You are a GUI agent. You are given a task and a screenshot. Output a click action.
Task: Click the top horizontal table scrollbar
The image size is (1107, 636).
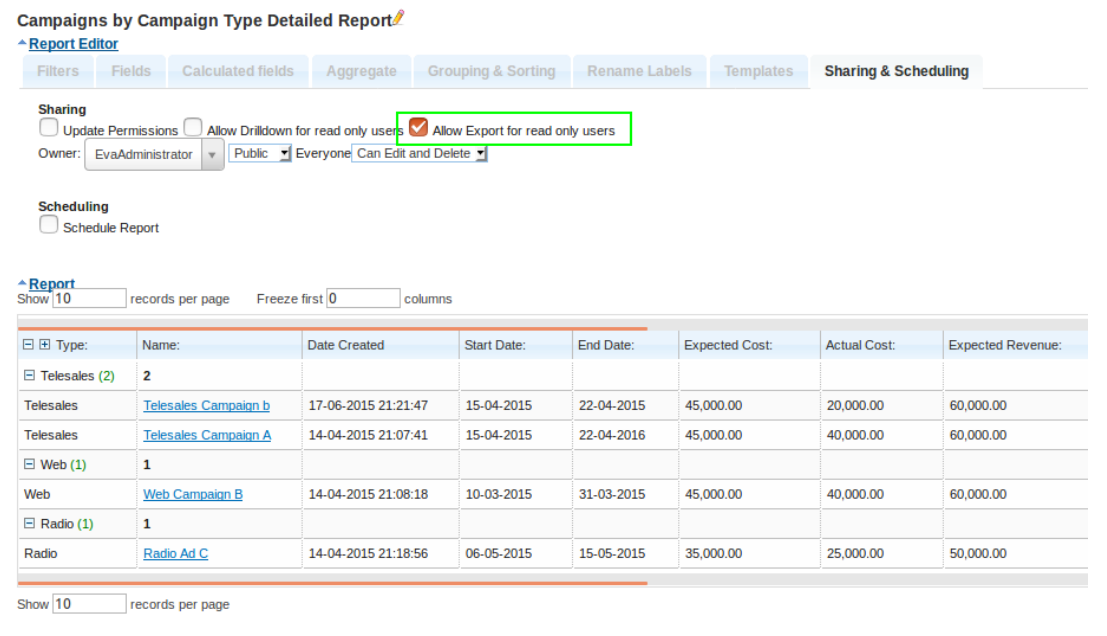coord(332,327)
